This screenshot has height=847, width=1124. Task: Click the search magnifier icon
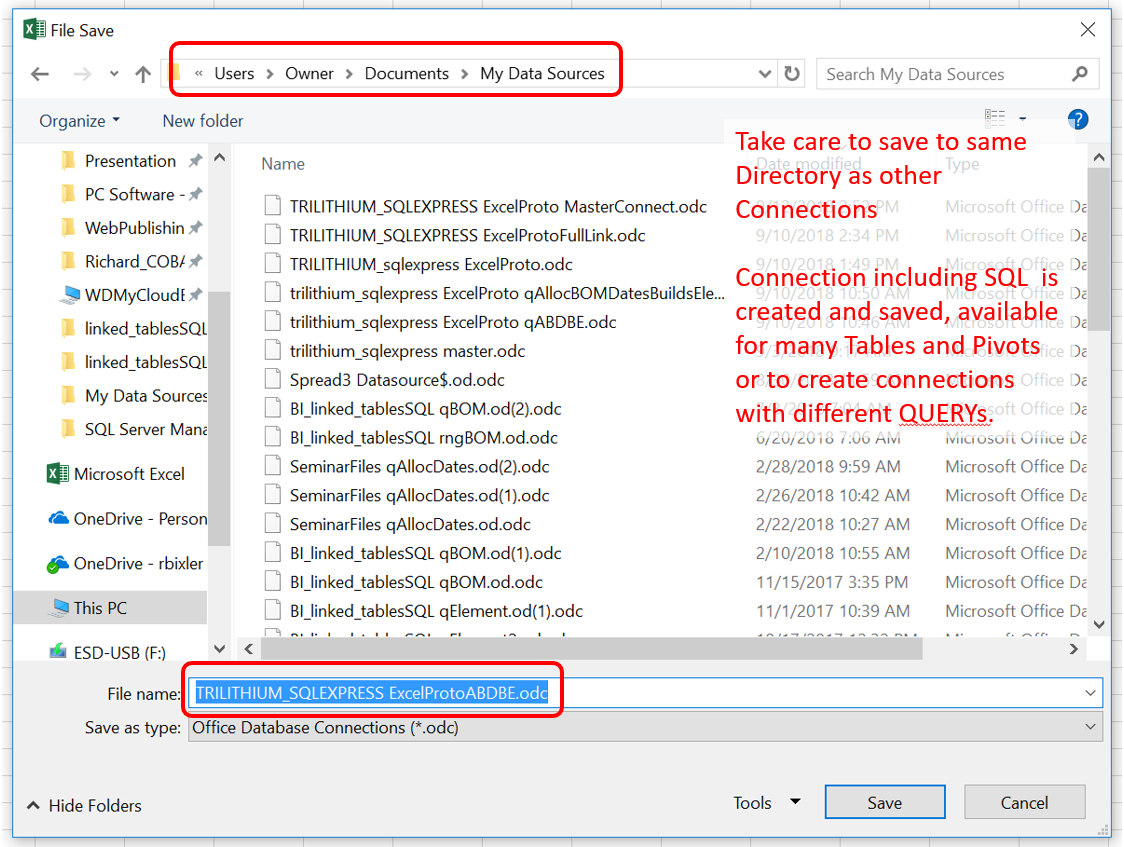(x=1080, y=74)
